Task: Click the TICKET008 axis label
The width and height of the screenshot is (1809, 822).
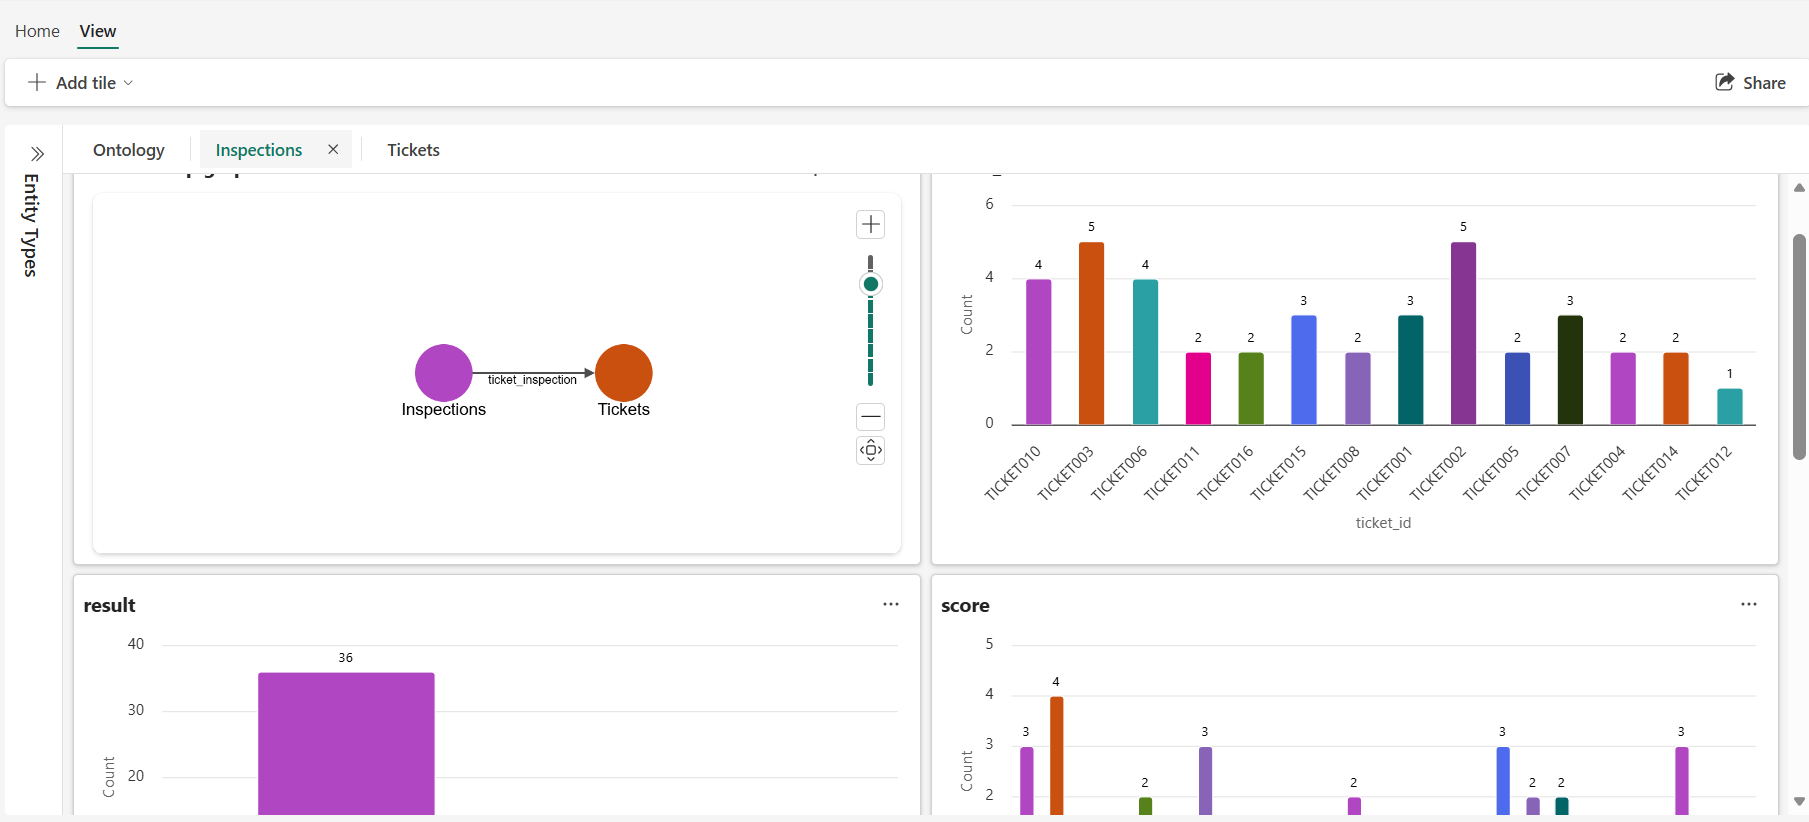Action: [x=1332, y=473]
